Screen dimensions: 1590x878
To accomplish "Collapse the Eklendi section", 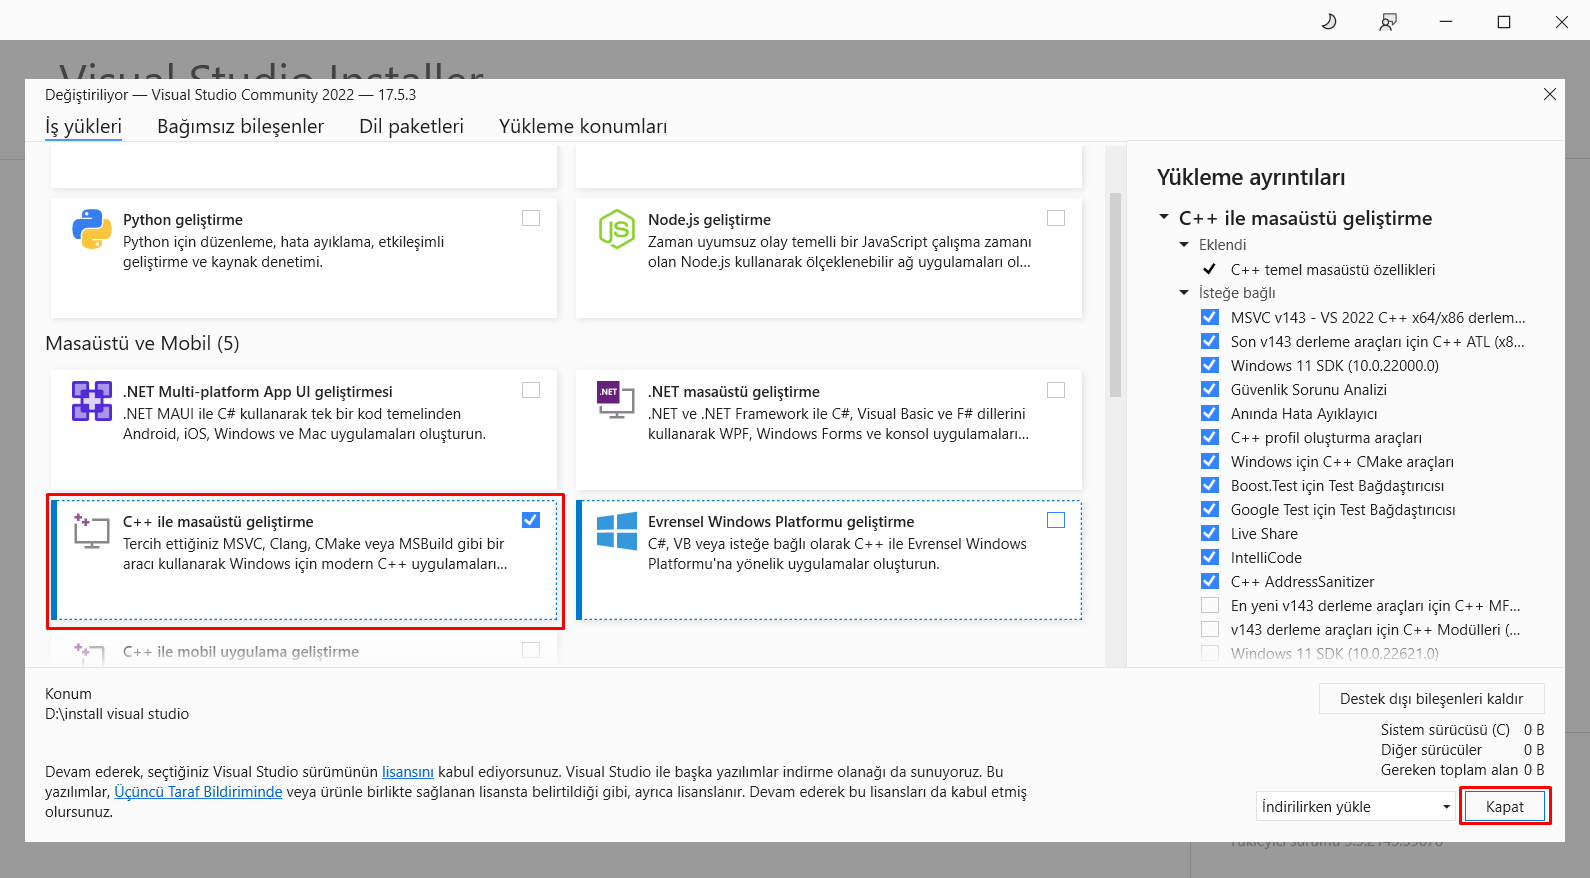I will (x=1184, y=245).
